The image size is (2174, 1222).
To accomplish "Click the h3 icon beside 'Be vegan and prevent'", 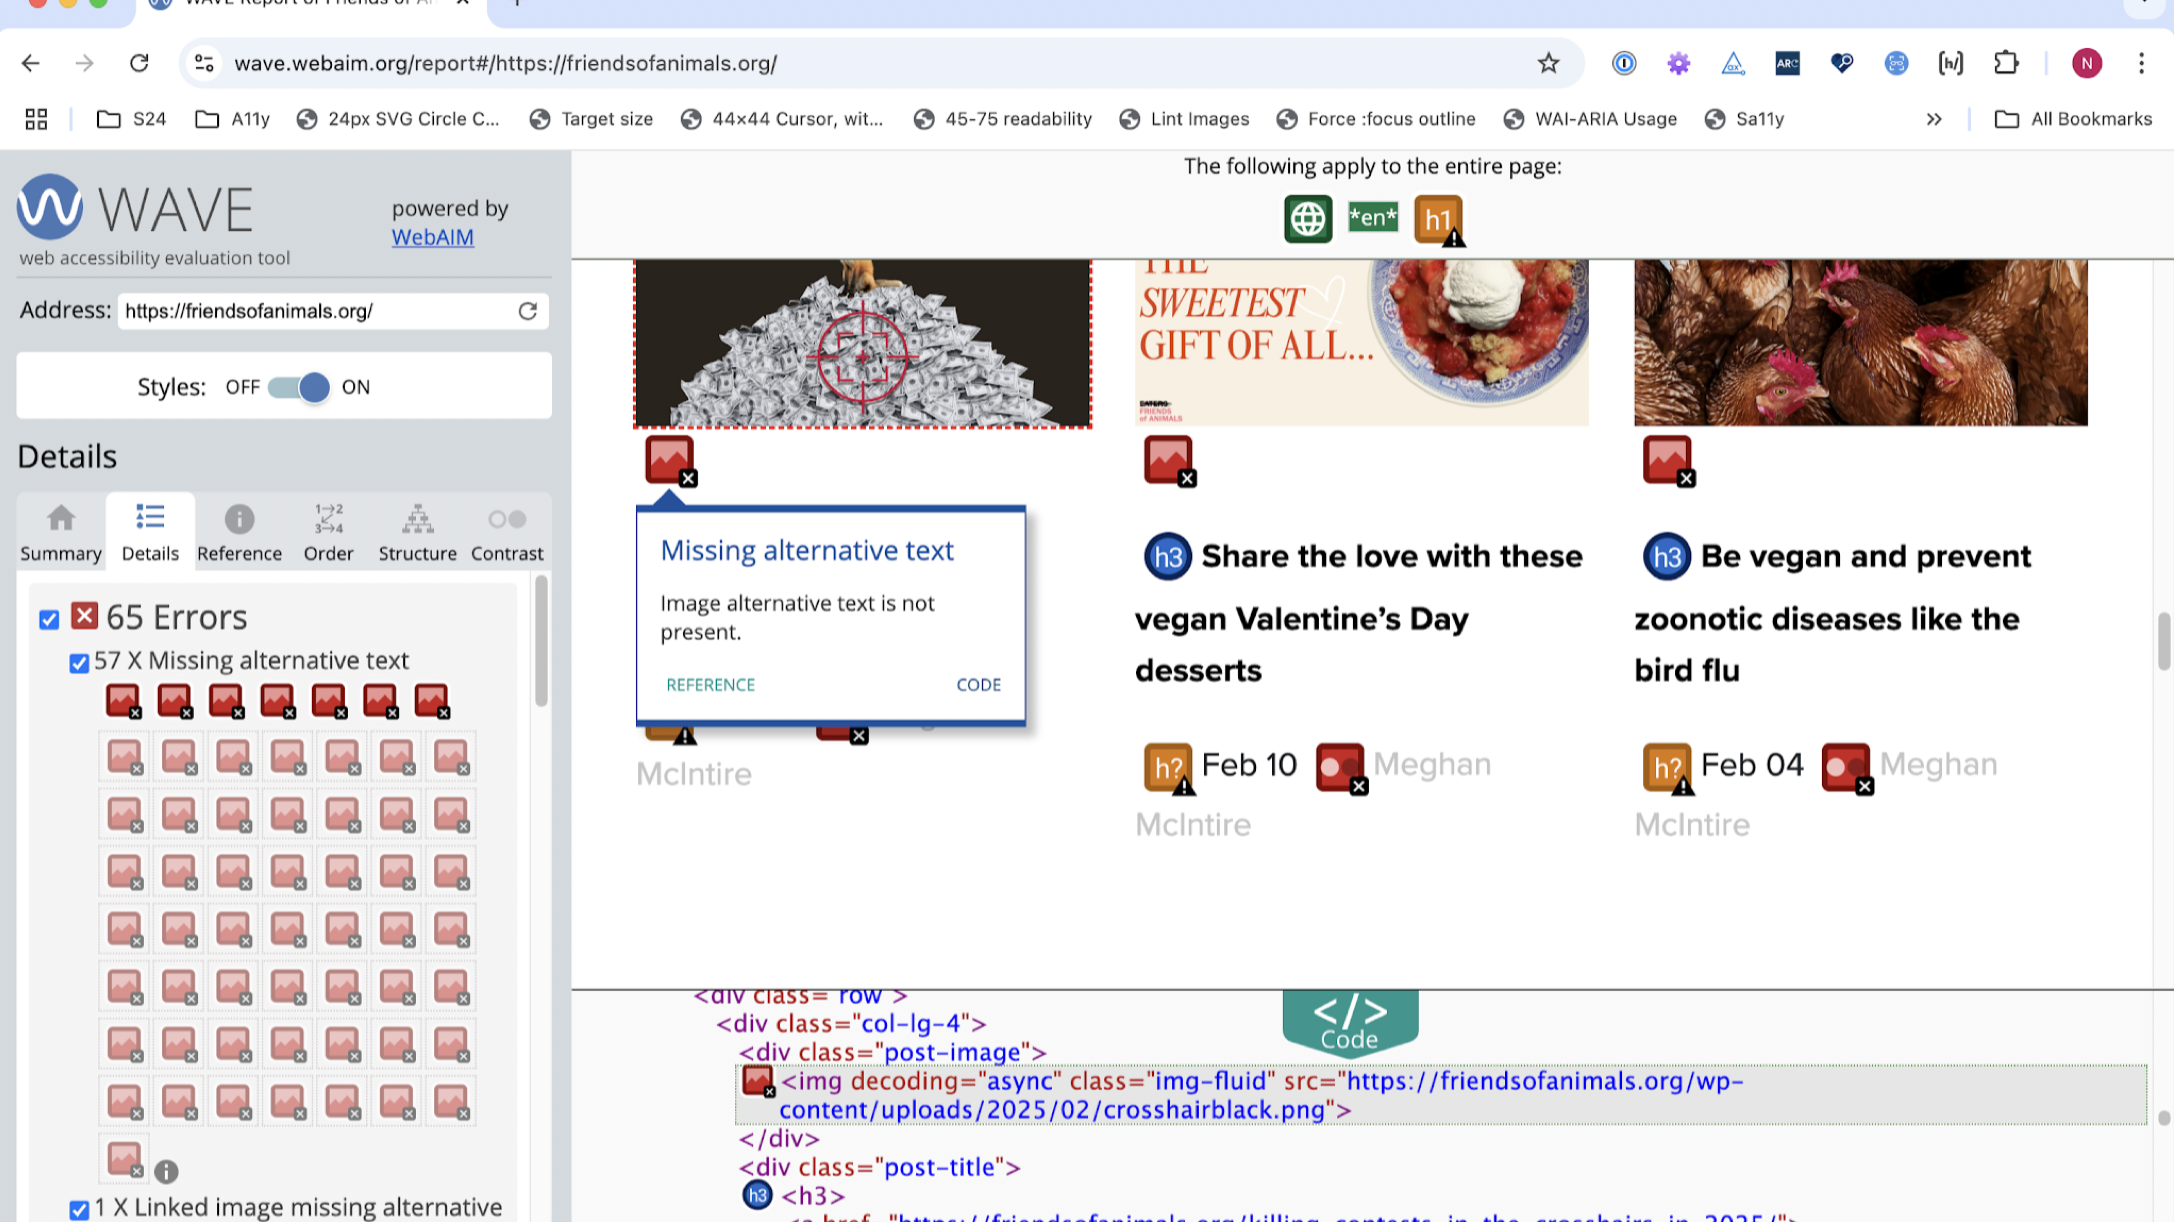I will 1665,557.
